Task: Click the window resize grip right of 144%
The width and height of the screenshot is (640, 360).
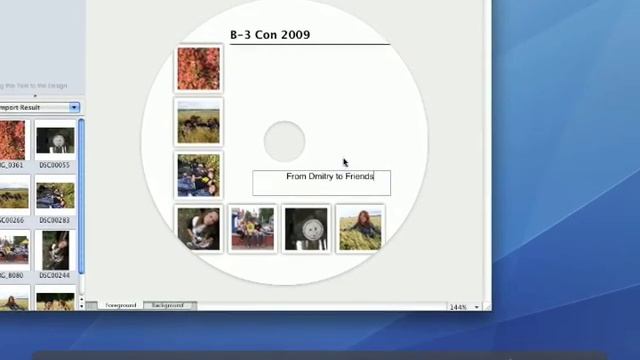Action: 487,307
